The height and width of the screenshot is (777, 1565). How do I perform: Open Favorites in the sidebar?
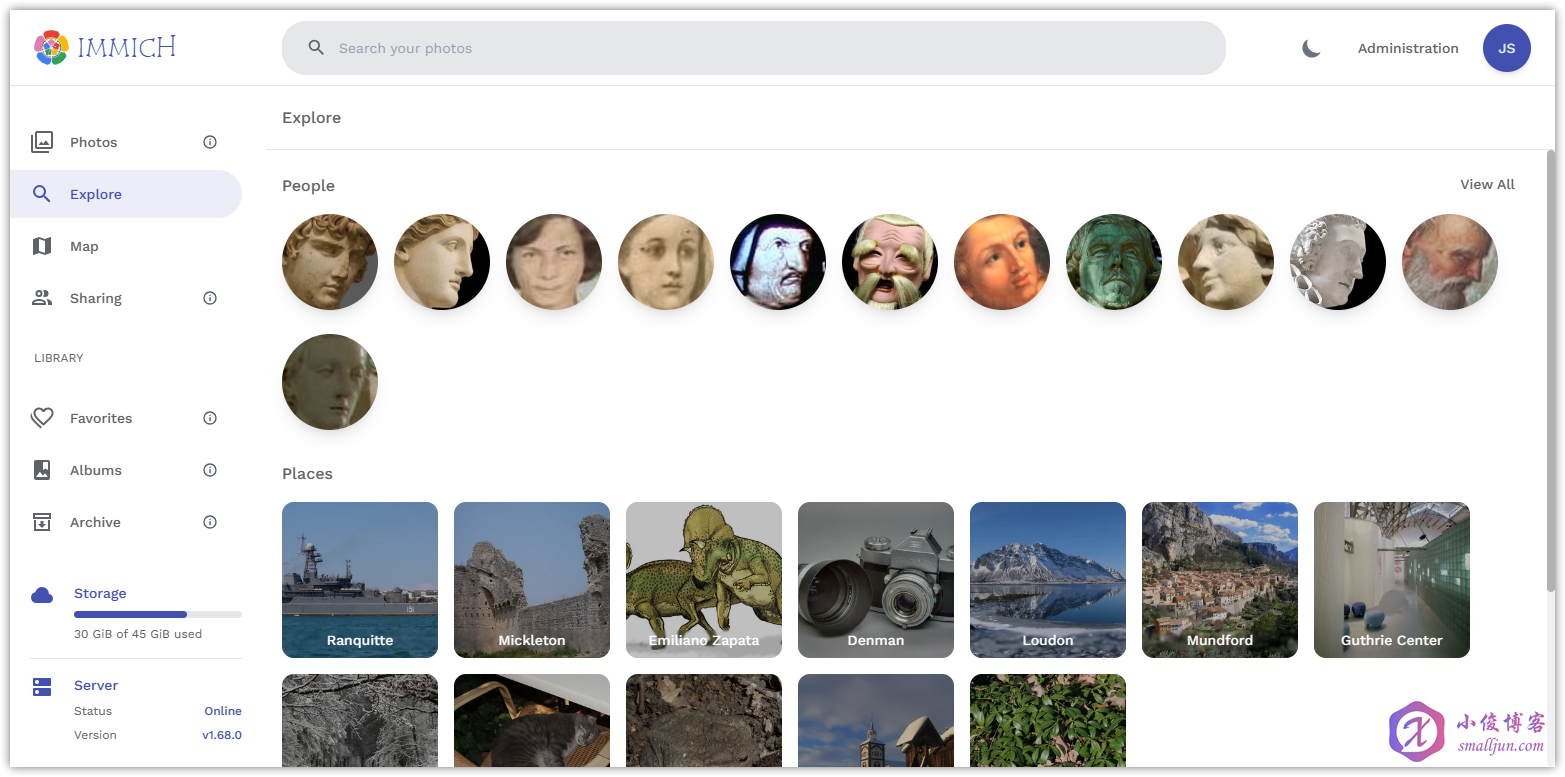click(x=126, y=418)
